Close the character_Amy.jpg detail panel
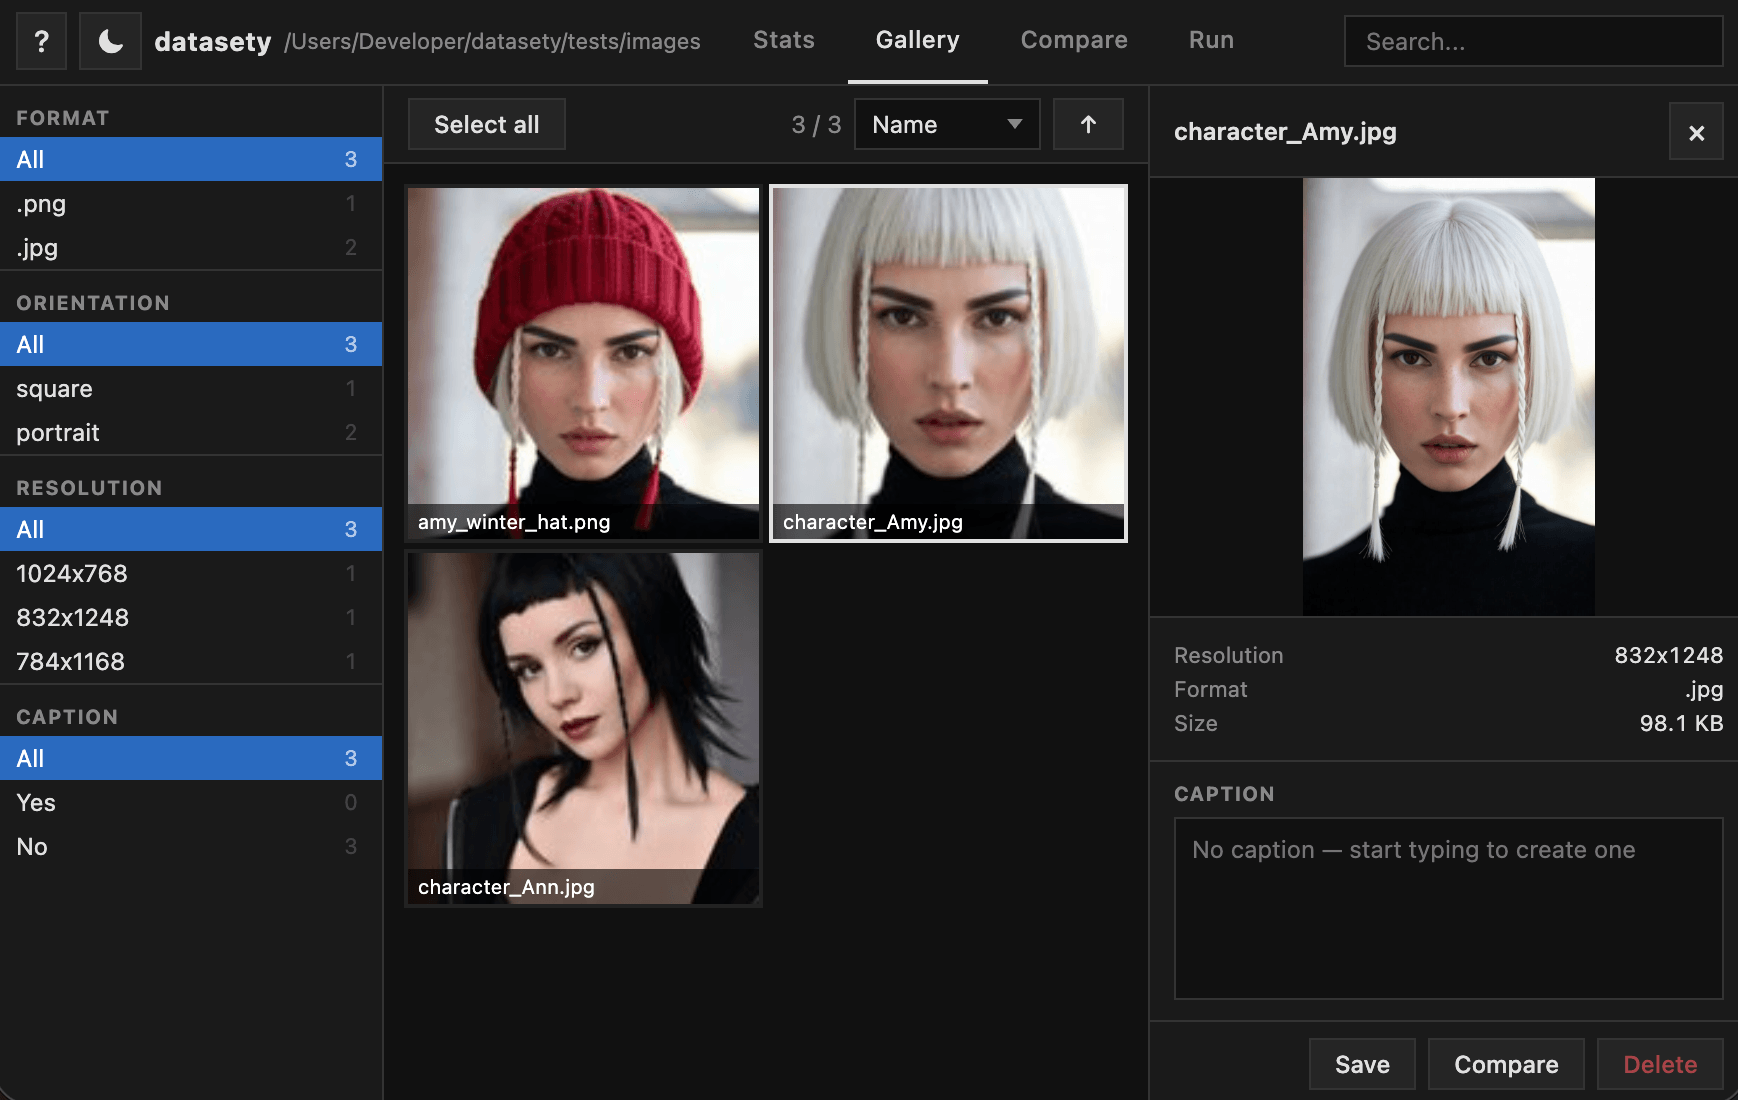 click(x=1695, y=132)
